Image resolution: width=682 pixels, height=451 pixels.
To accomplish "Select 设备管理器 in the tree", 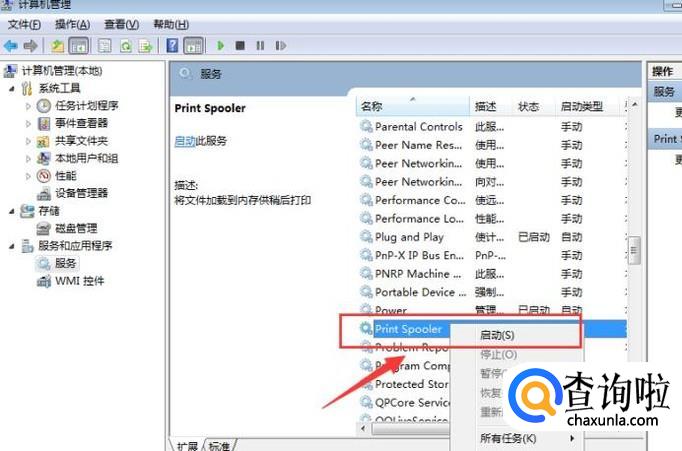I will (x=81, y=193).
